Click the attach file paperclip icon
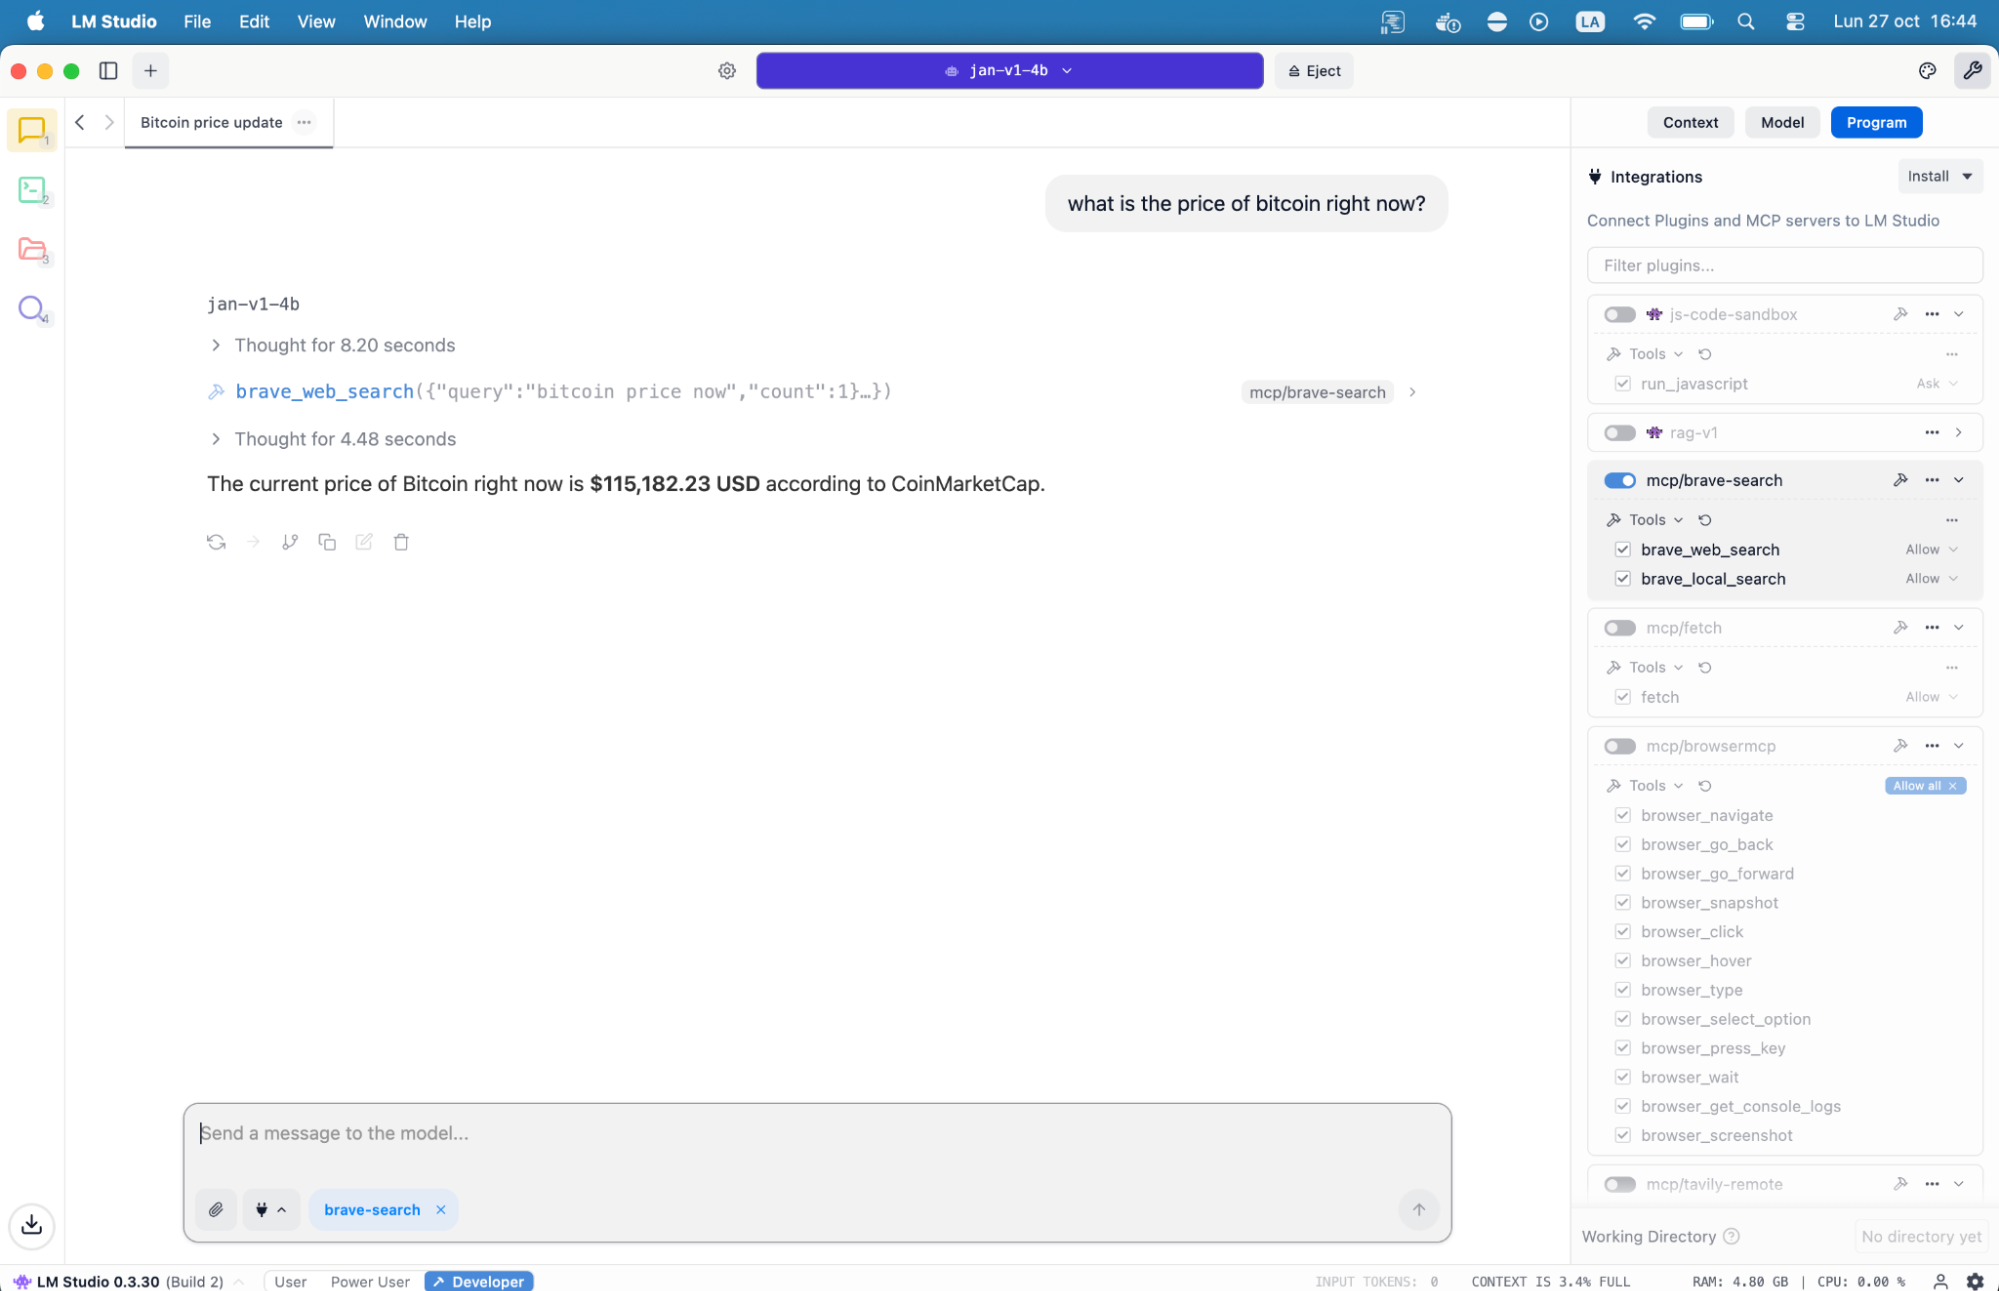 pyautogui.click(x=216, y=1210)
